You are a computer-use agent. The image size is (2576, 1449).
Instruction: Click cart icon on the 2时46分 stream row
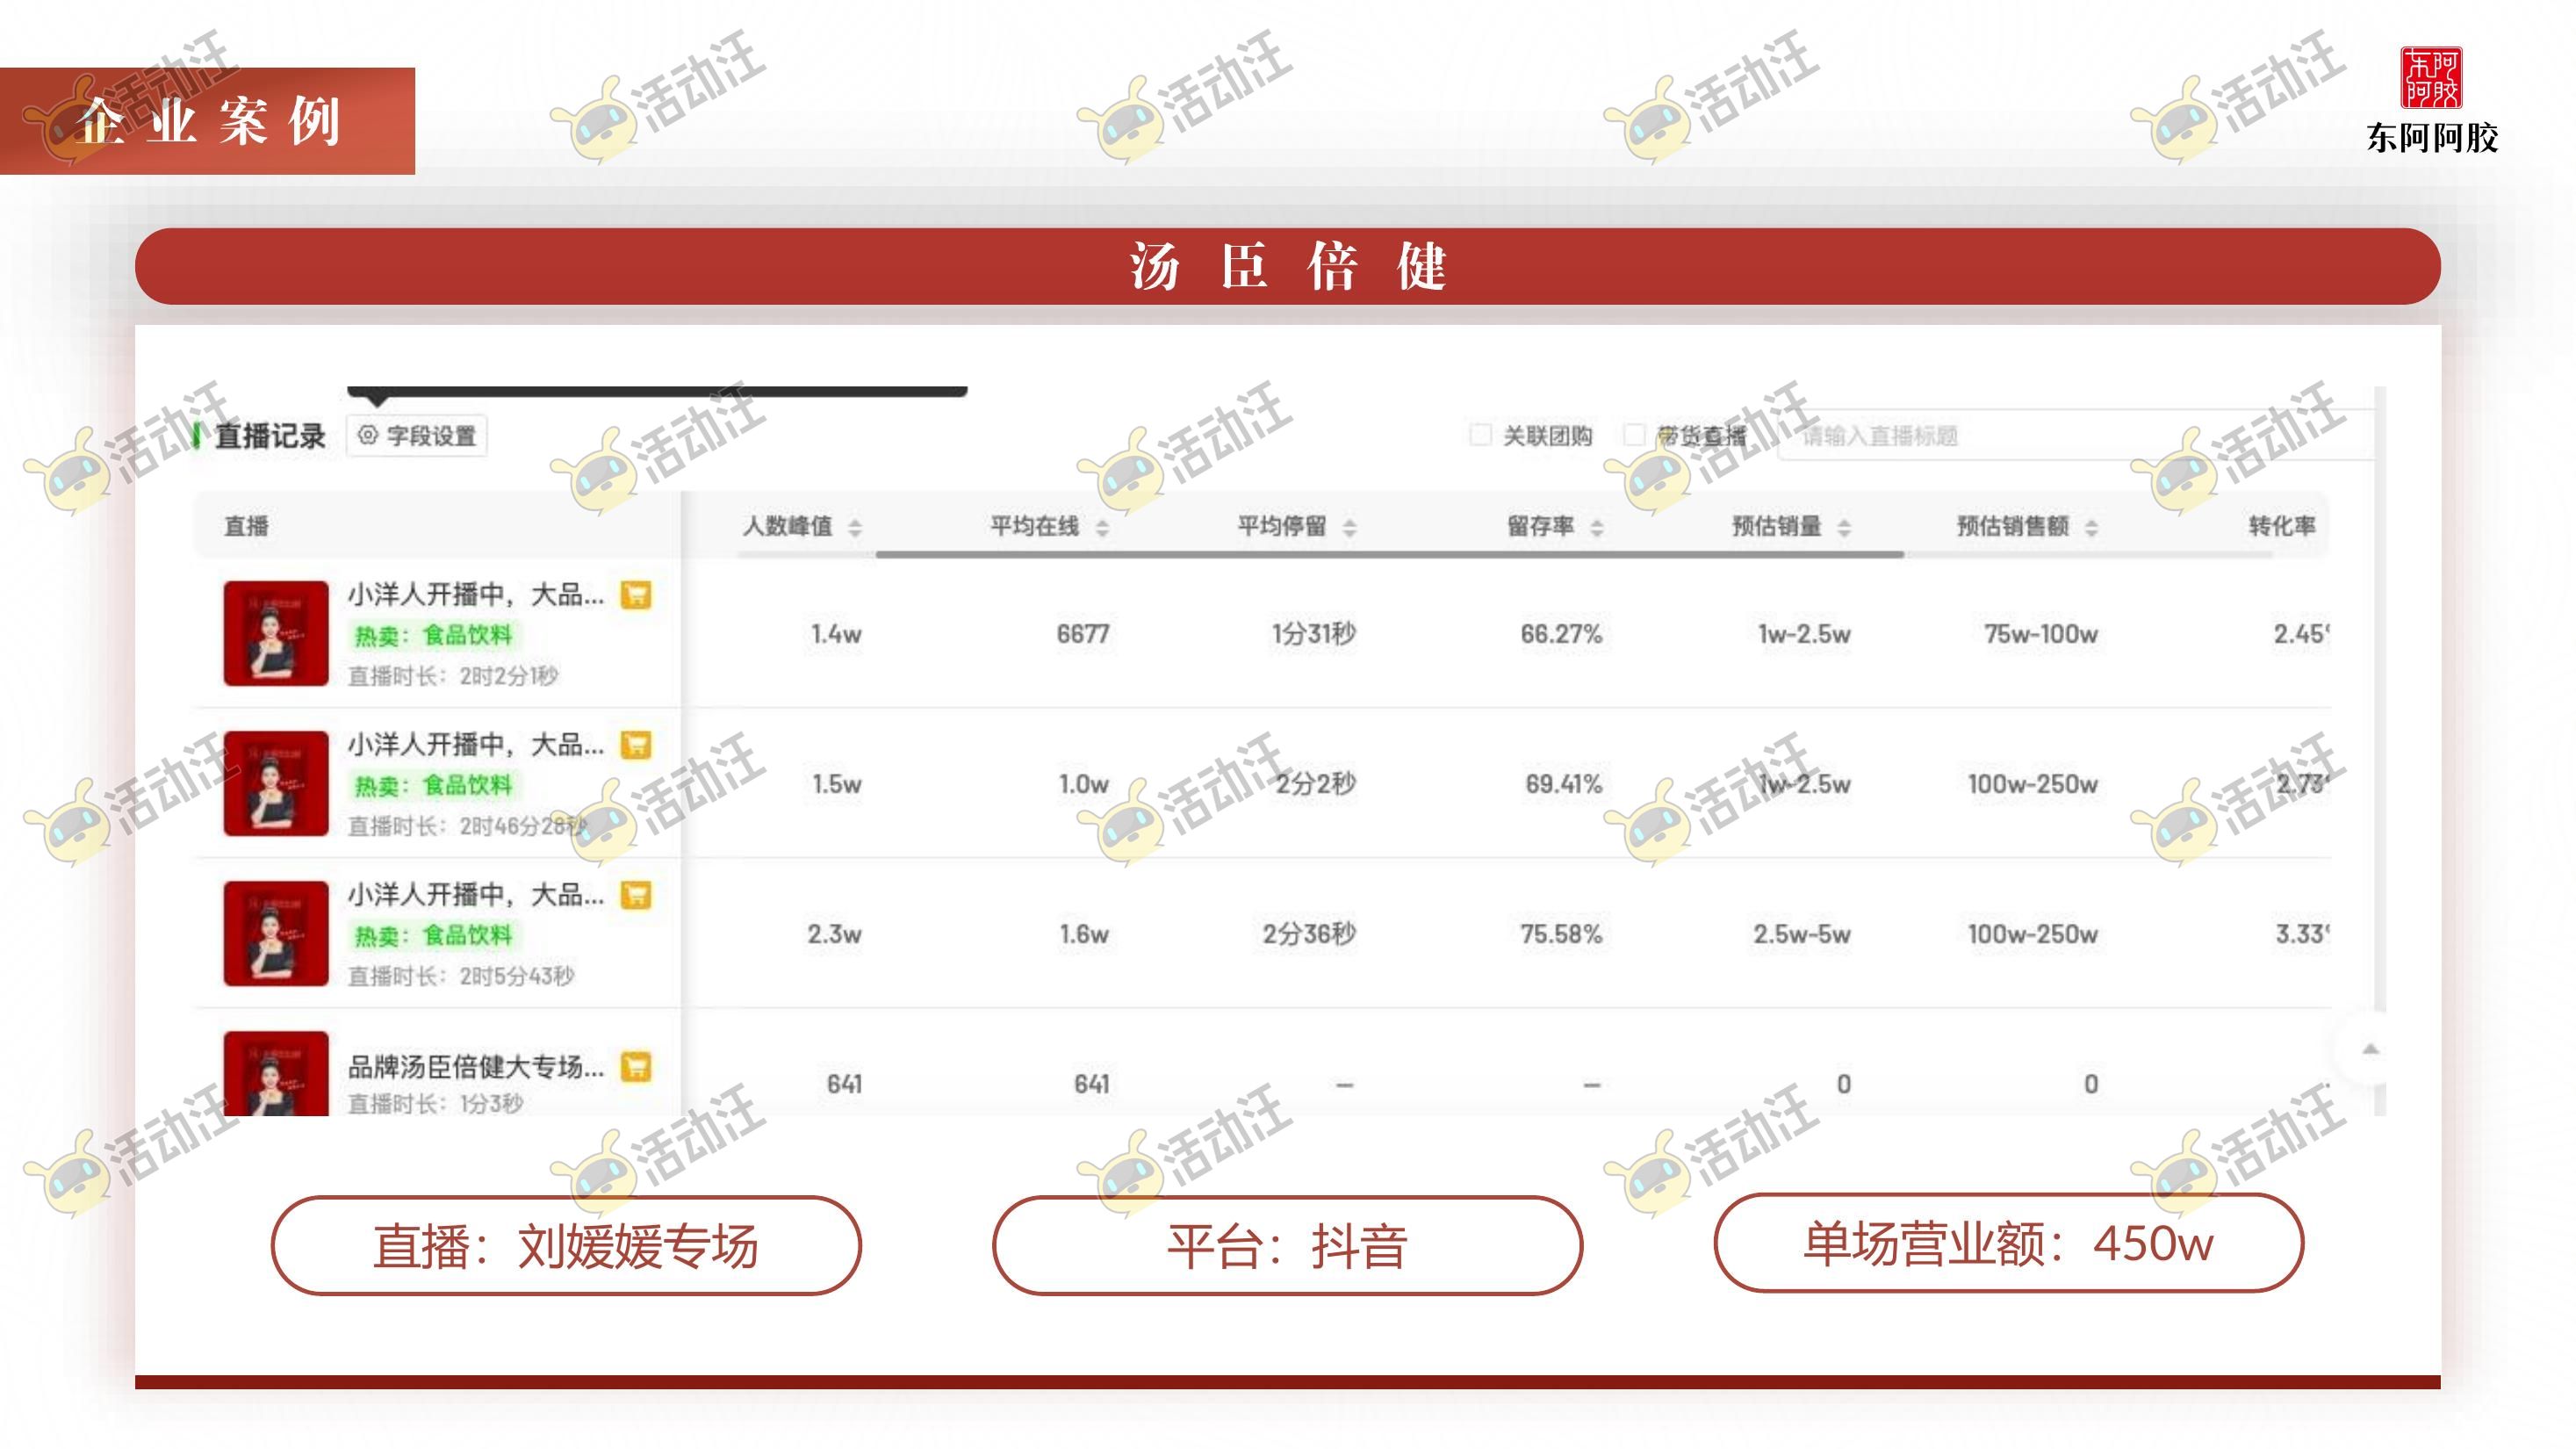click(x=636, y=745)
